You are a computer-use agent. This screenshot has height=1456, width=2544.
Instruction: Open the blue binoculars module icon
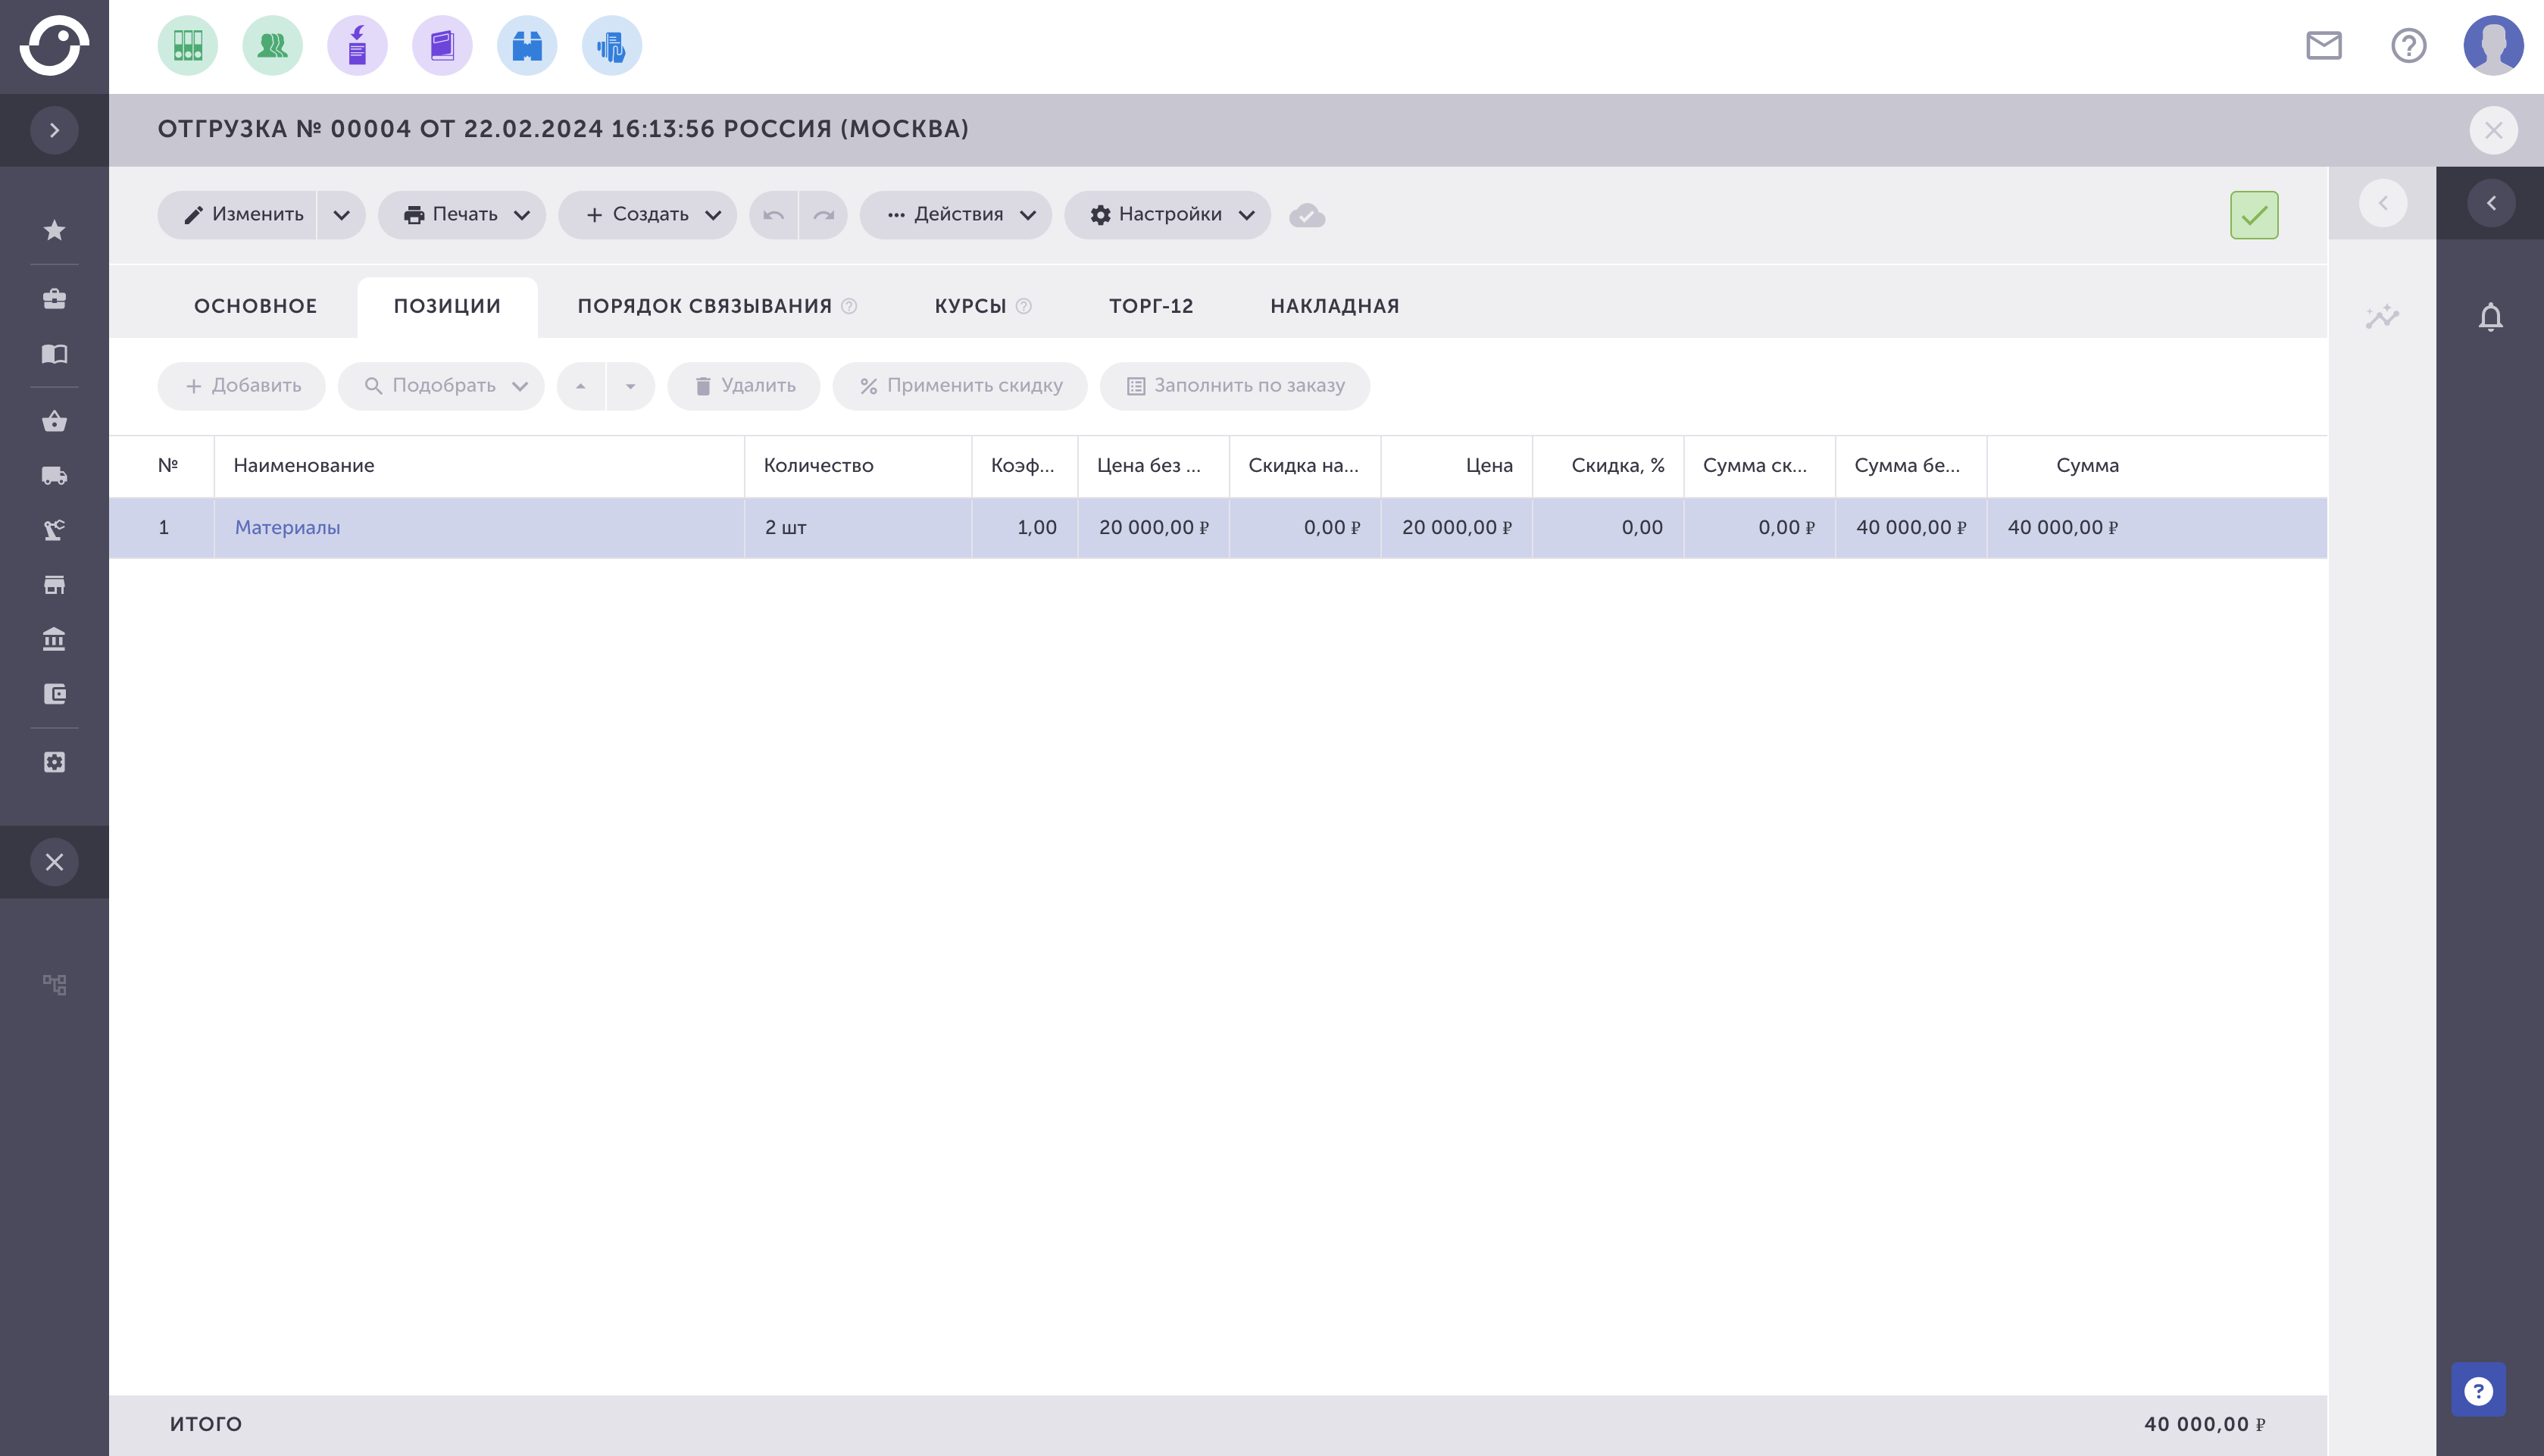click(527, 46)
